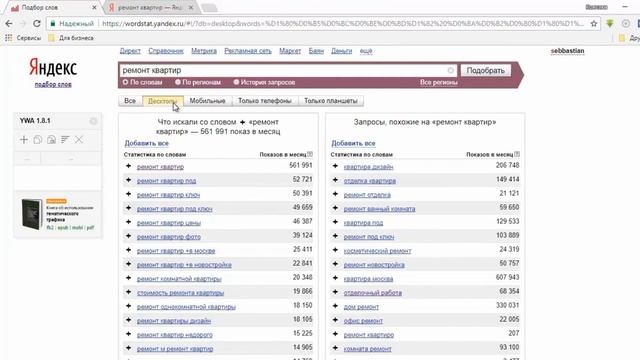This screenshot has width=640, height=360.
Task: Select 'По регионам' radio button
Action: click(x=178, y=82)
